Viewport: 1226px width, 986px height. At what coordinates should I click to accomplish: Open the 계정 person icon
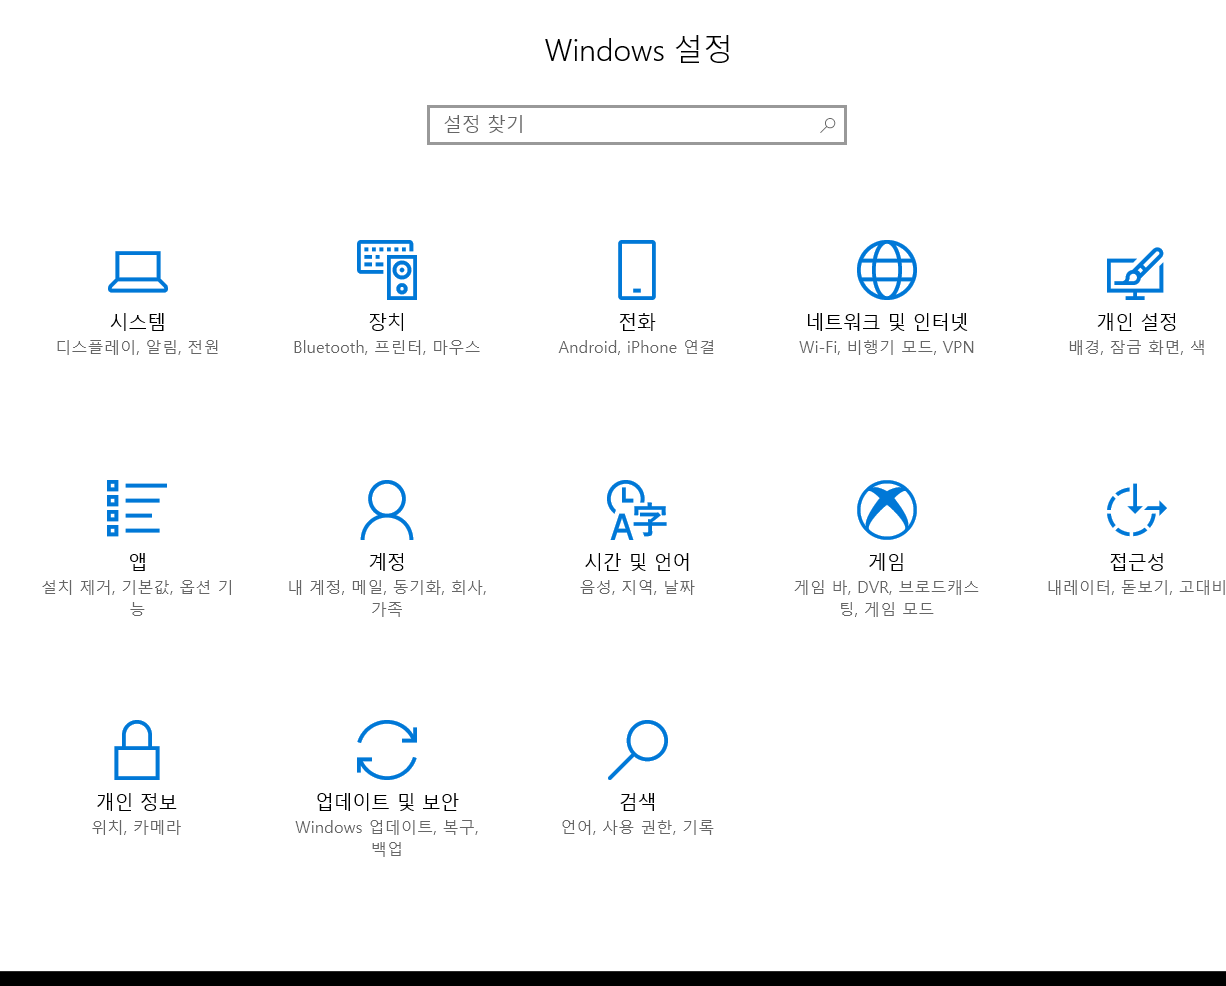point(387,510)
